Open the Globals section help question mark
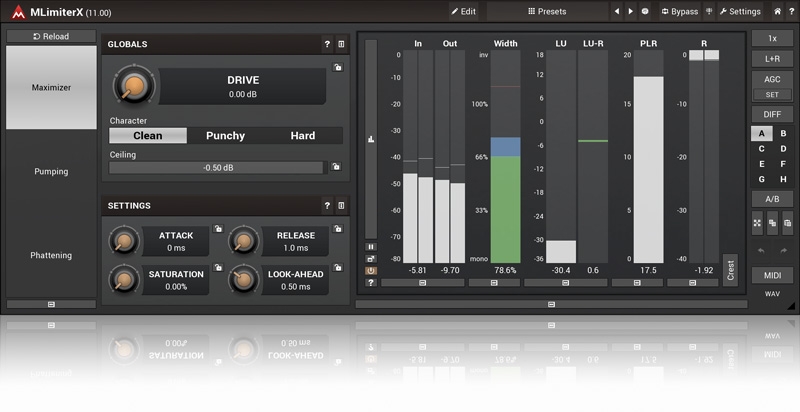800x412 pixels. pos(327,45)
